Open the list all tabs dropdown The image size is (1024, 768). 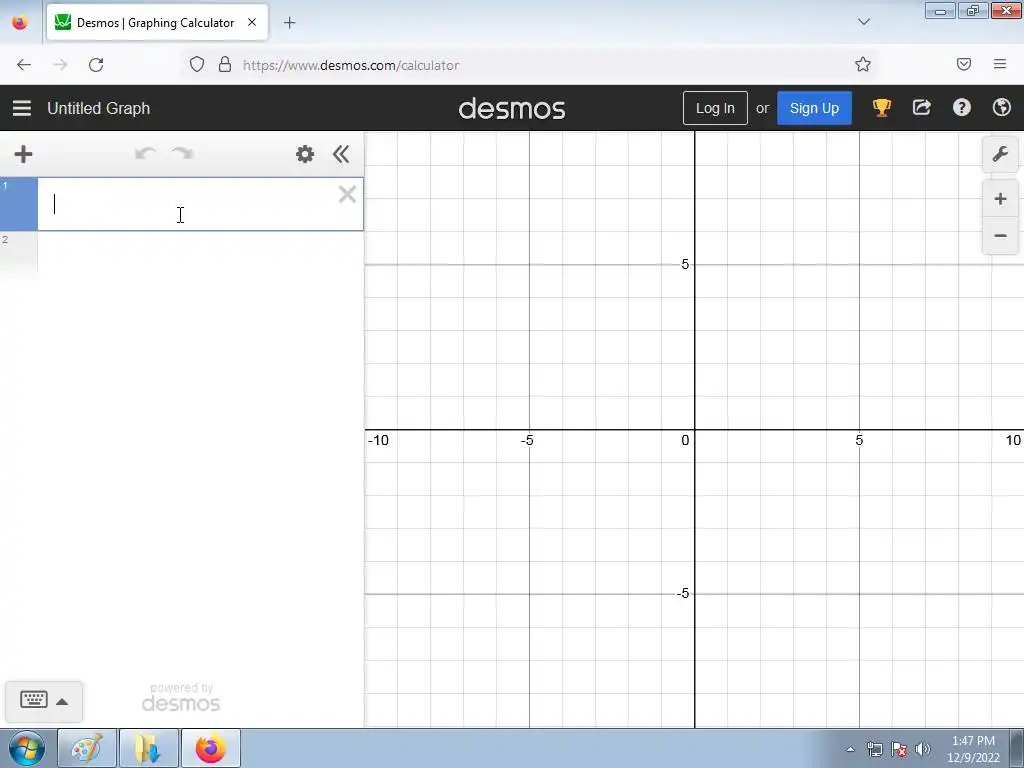click(x=863, y=22)
